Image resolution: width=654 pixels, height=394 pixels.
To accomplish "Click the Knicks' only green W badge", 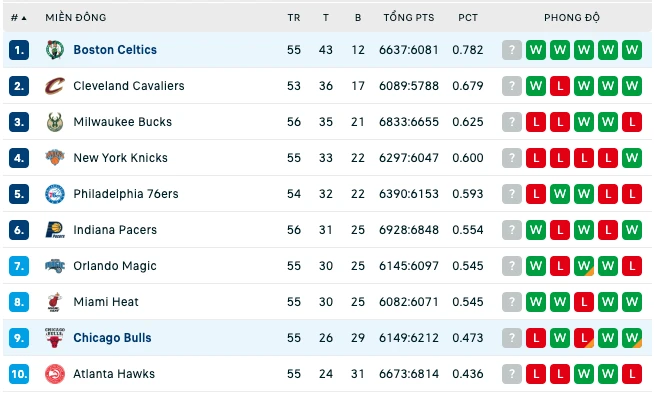I will (x=632, y=158).
